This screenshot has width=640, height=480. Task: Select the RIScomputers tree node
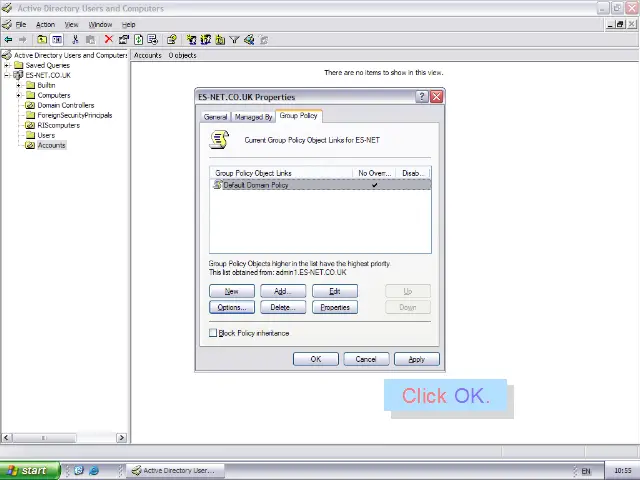58,125
